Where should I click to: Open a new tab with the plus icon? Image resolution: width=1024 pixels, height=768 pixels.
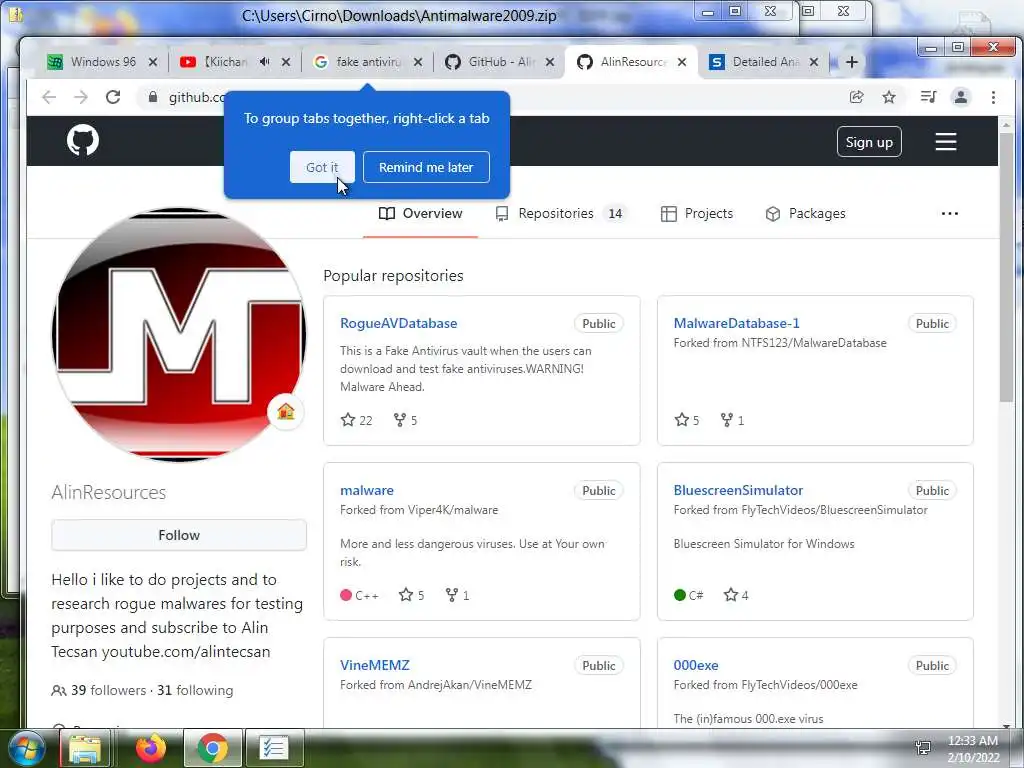(x=852, y=62)
